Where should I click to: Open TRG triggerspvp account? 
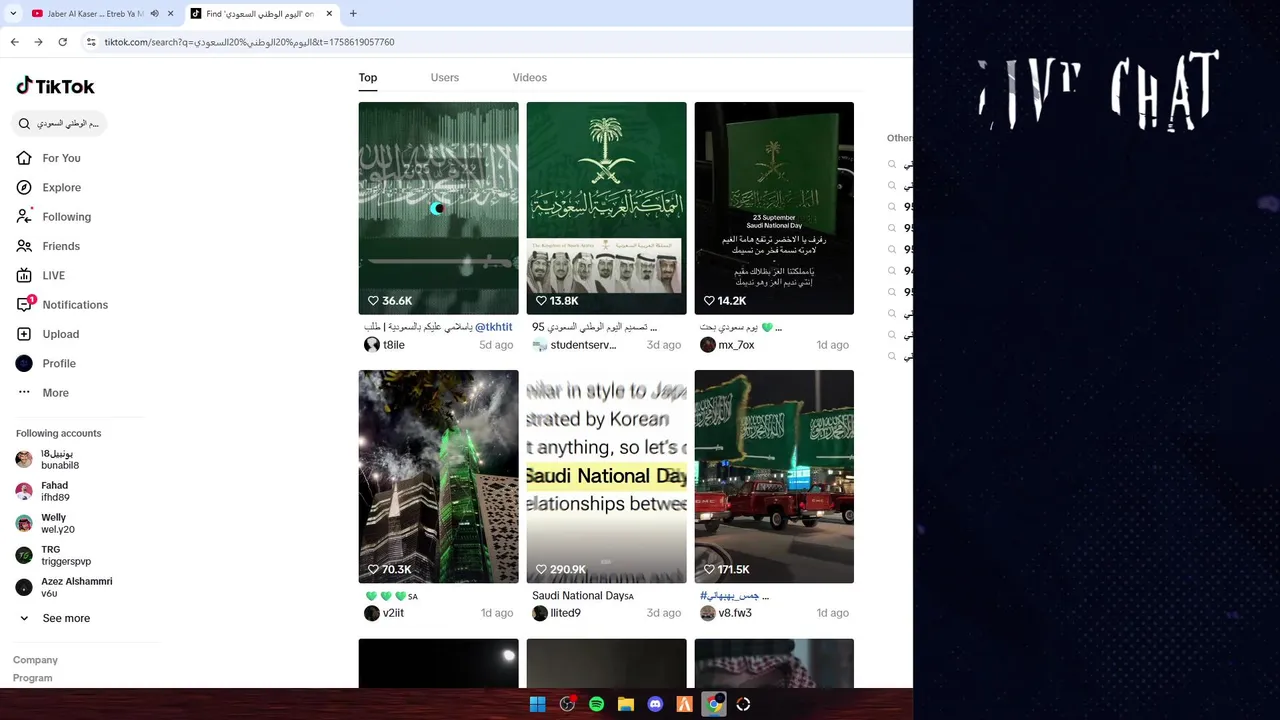pyautogui.click(x=65, y=555)
